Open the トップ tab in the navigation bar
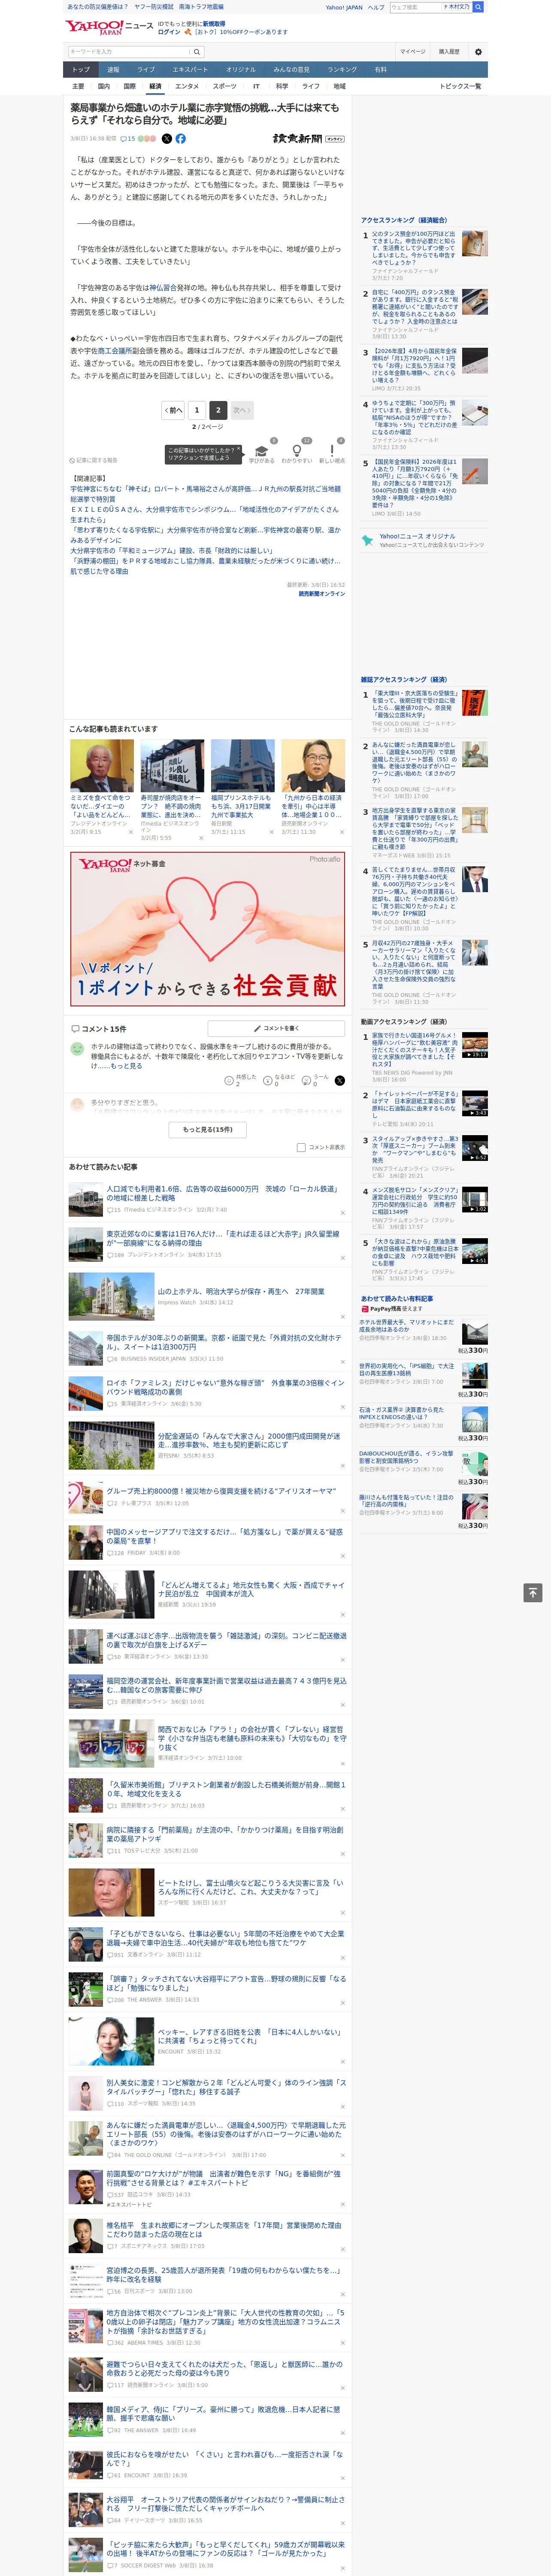 click(x=81, y=70)
